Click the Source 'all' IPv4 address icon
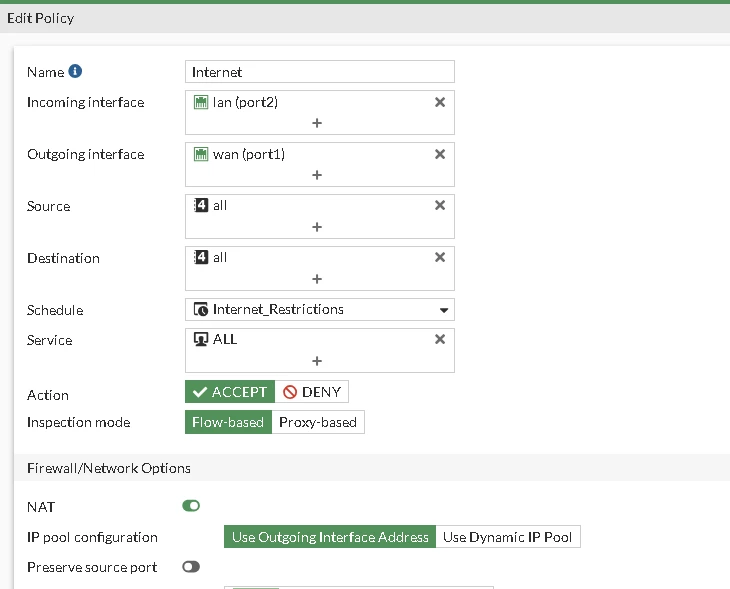 tap(201, 205)
